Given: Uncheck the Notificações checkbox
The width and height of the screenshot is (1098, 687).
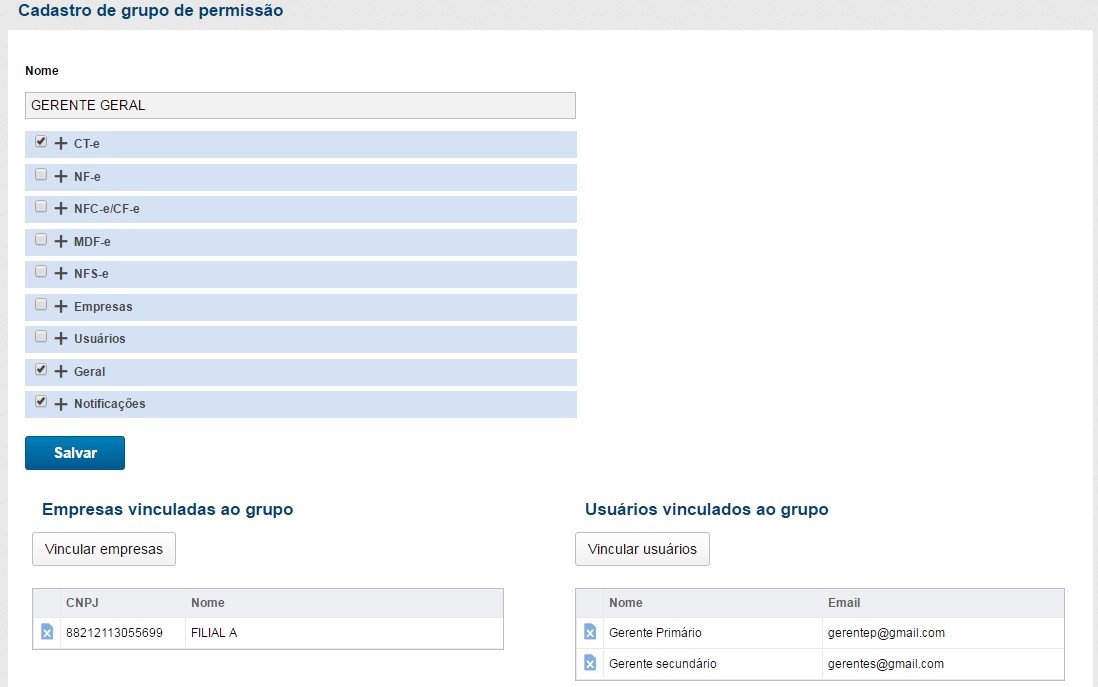Looking at the screenshot, I should [41, 402].
